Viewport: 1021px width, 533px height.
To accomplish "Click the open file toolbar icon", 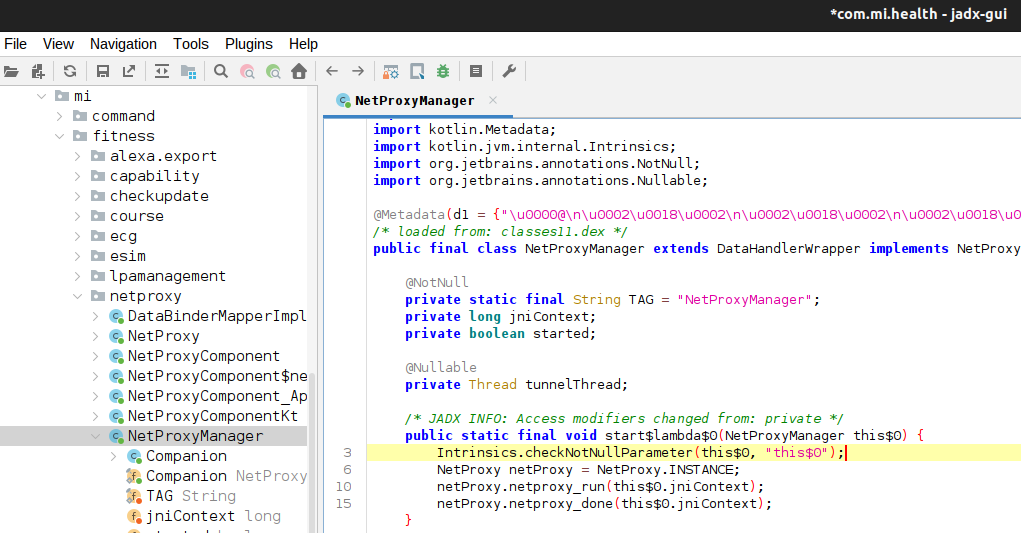I will [11, 72].
